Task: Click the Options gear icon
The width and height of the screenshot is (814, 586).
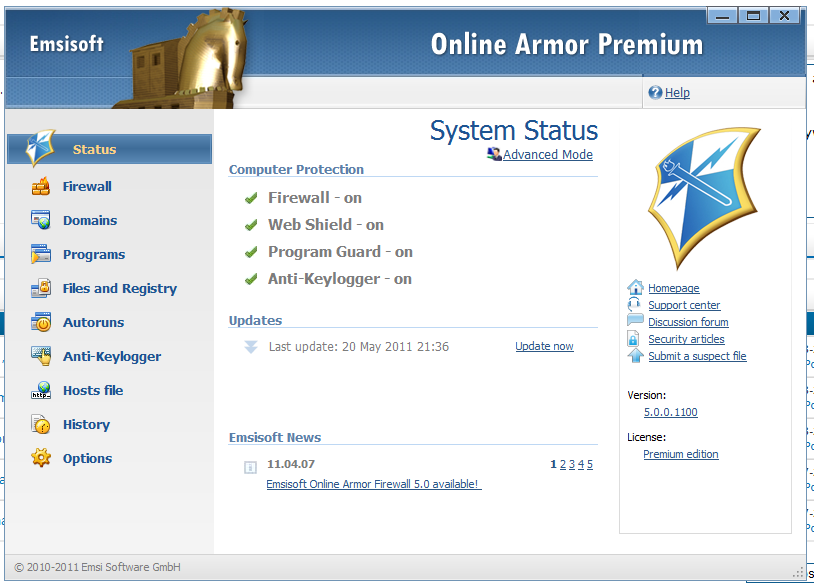Action: pyautogui.click(x=40, y=458)
